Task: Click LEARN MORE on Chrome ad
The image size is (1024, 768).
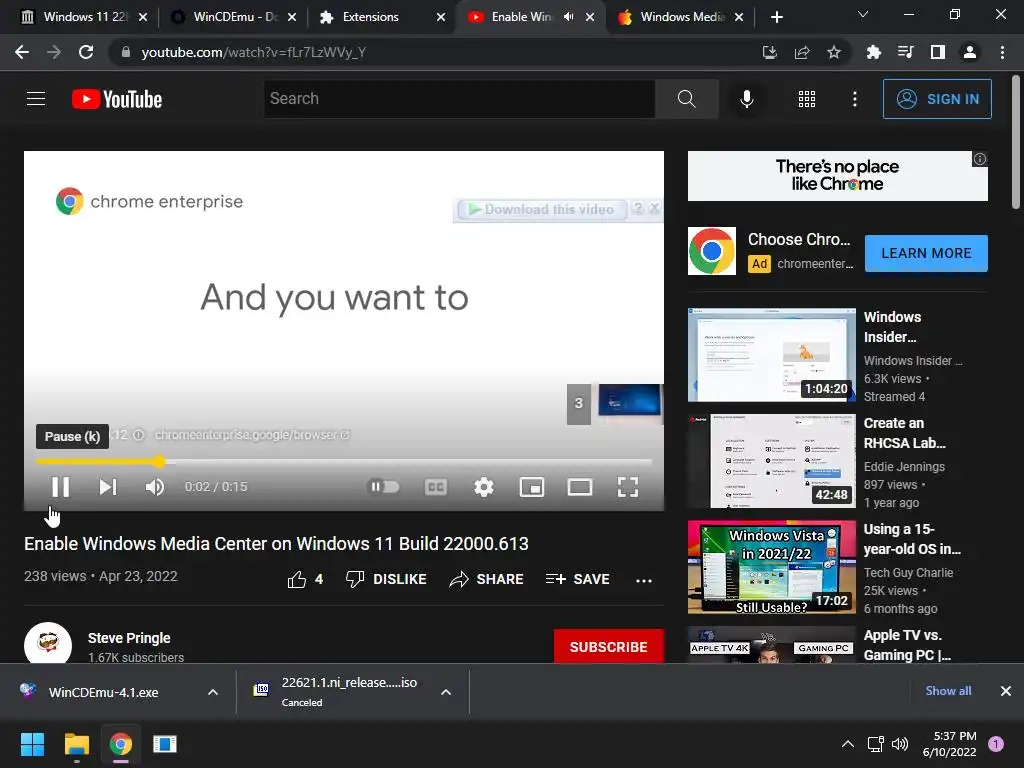Action: tap(926, 253)
